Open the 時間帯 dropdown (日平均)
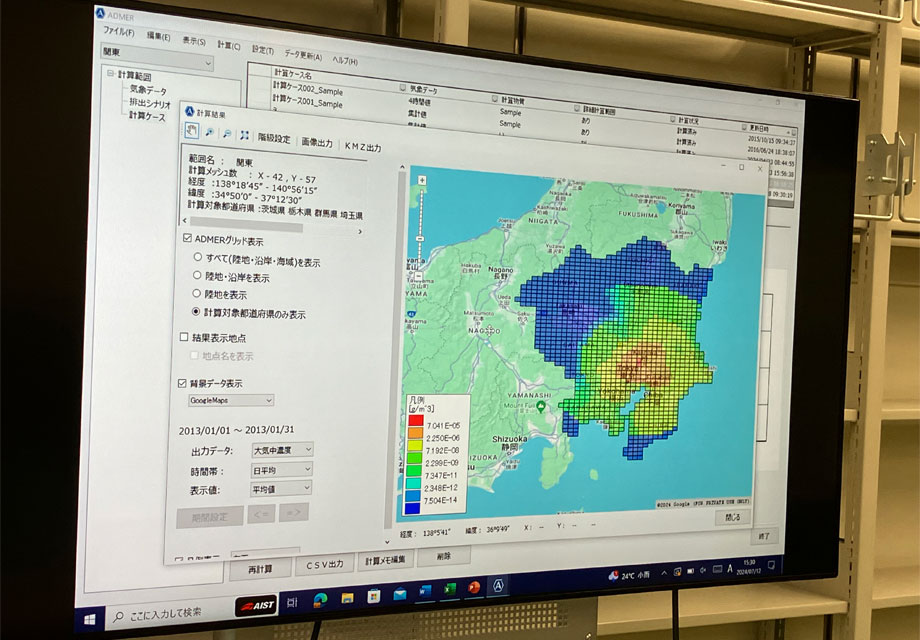Image resolution: width=920 pixels, height=640 pixels. pyautogui.click(x=281, y=469)
